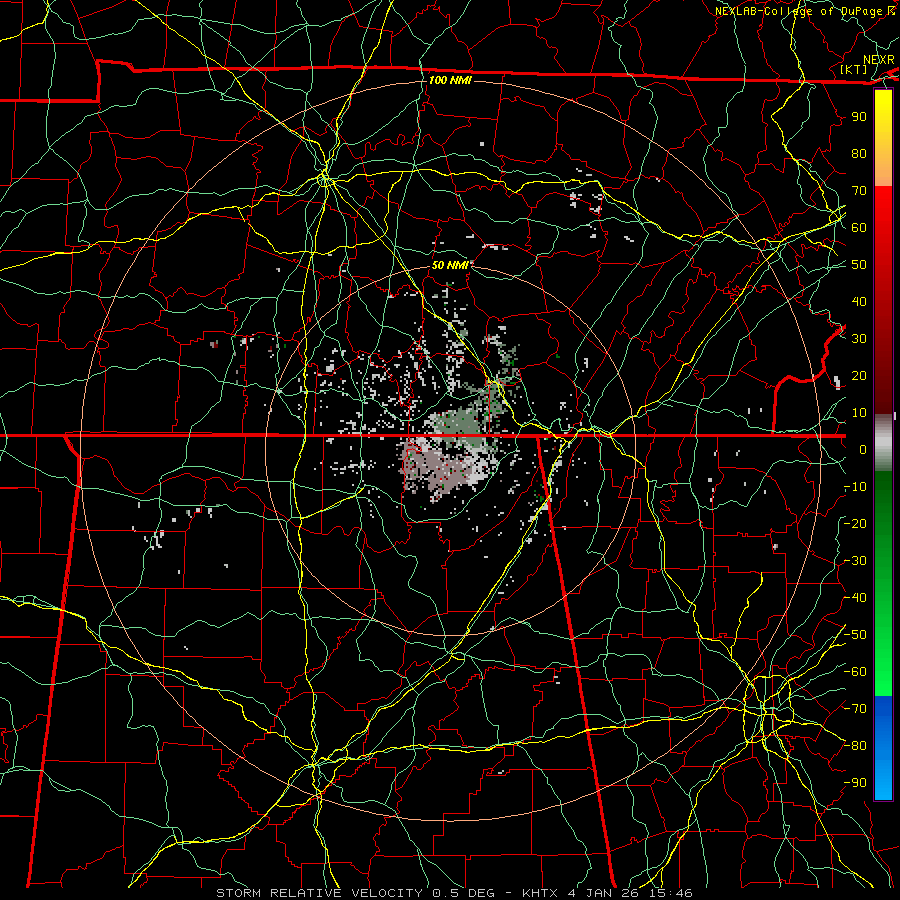Click the gray zero-velocity segment of the scale
The image size is (900, 900).
883,442
